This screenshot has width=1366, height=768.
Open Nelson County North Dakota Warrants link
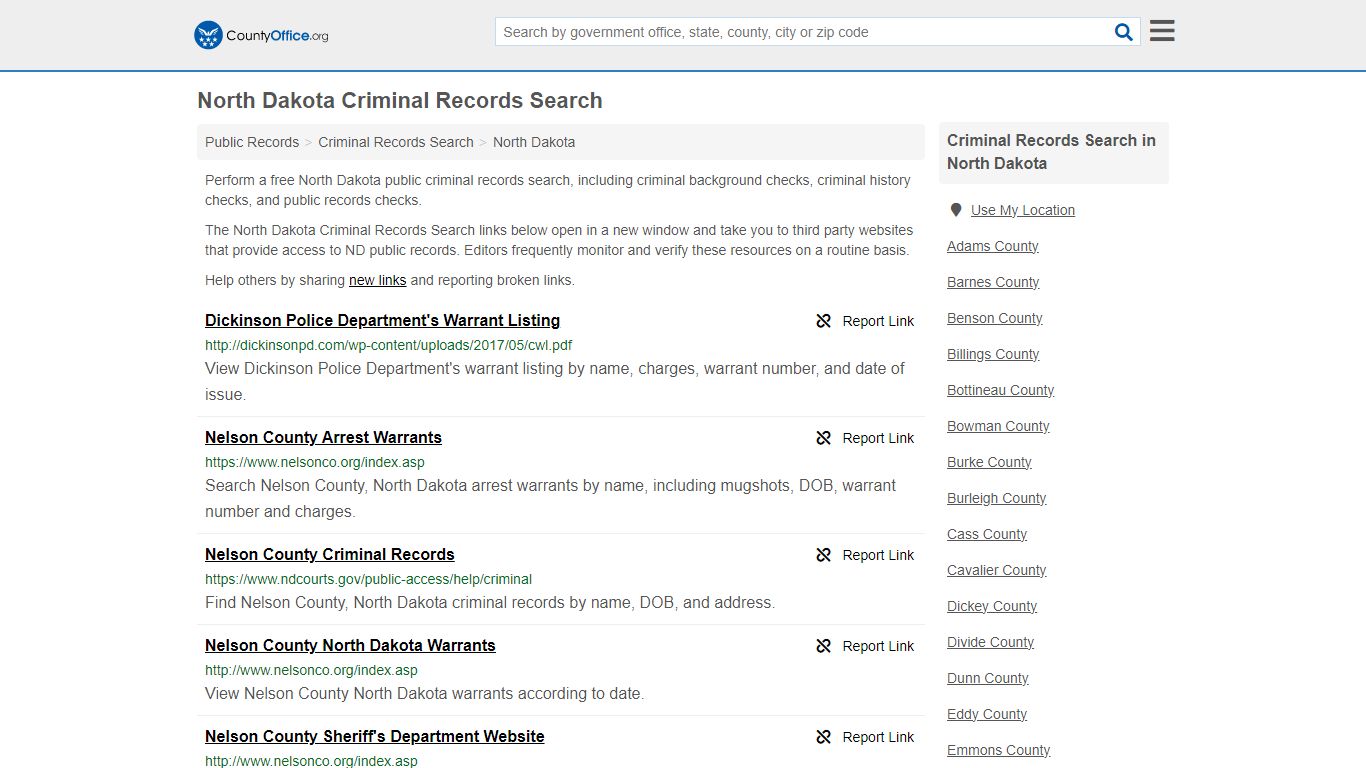click(350, 645)
